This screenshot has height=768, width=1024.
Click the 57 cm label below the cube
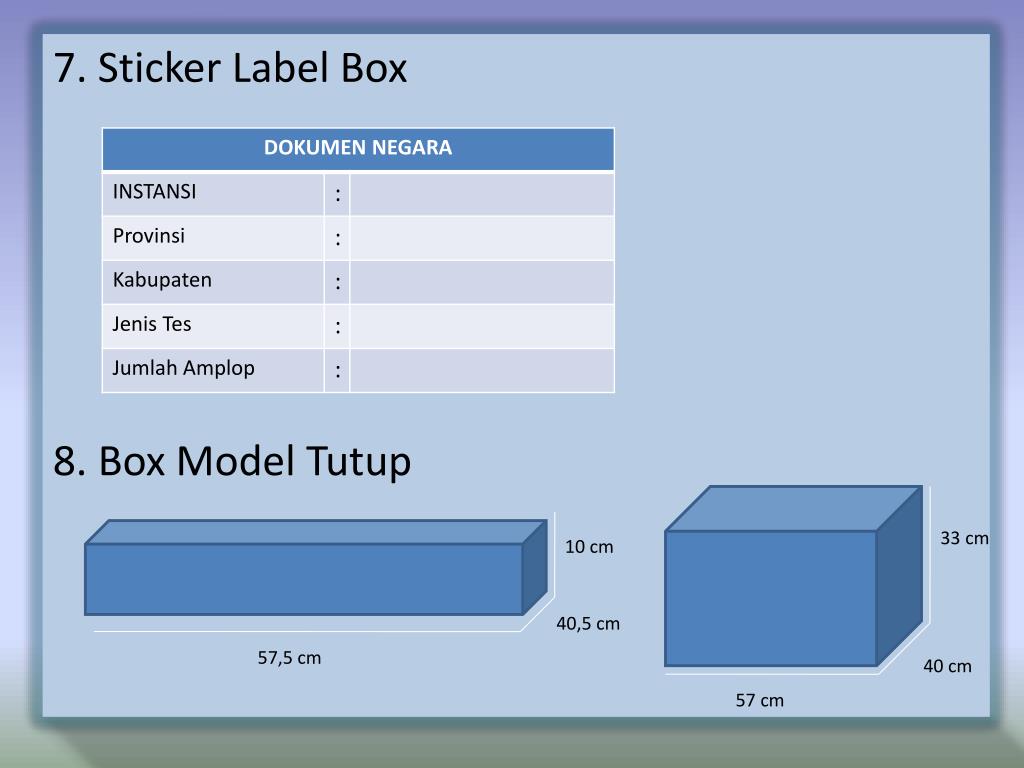click(760, 701)
